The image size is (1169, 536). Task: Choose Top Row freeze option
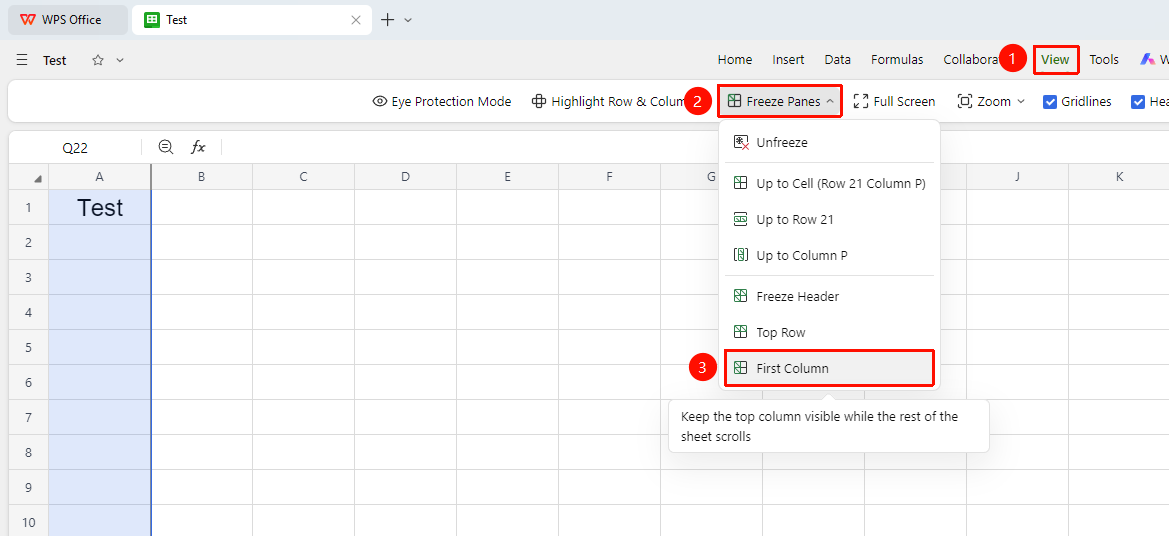[x=829, y=332]
